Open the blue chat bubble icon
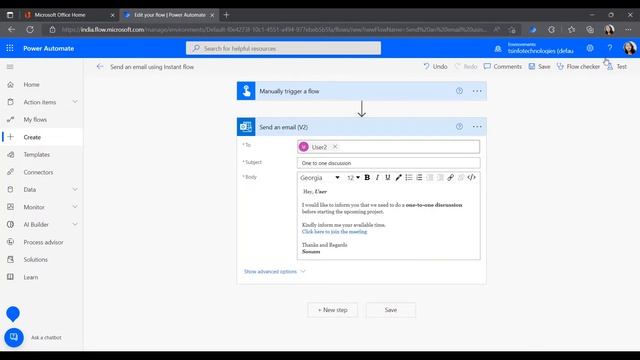 [13, 314]
